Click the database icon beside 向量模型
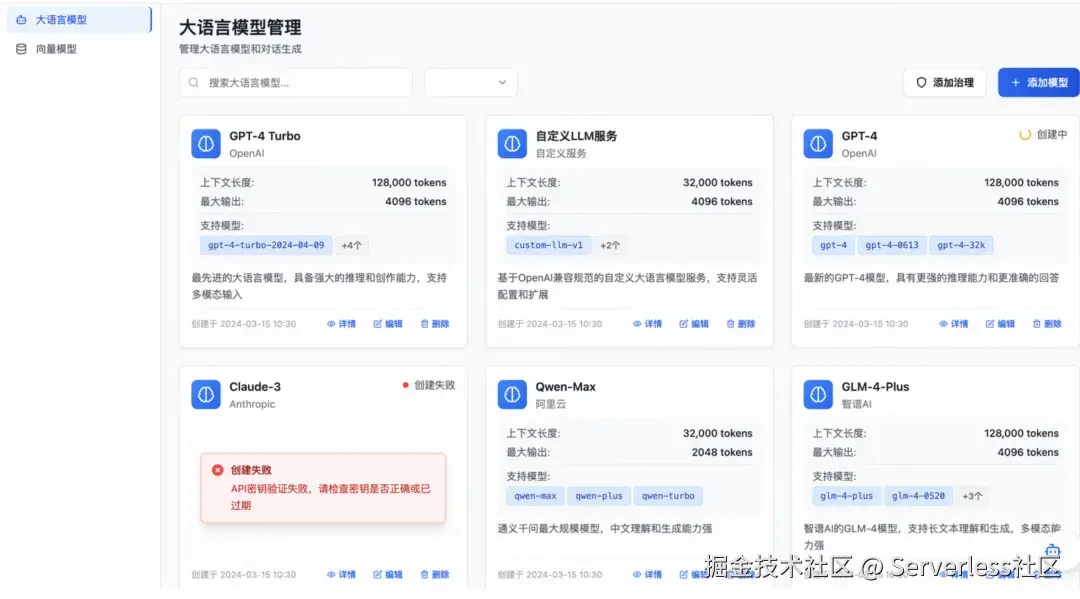 pyautogui.click(x=21, y=49)
